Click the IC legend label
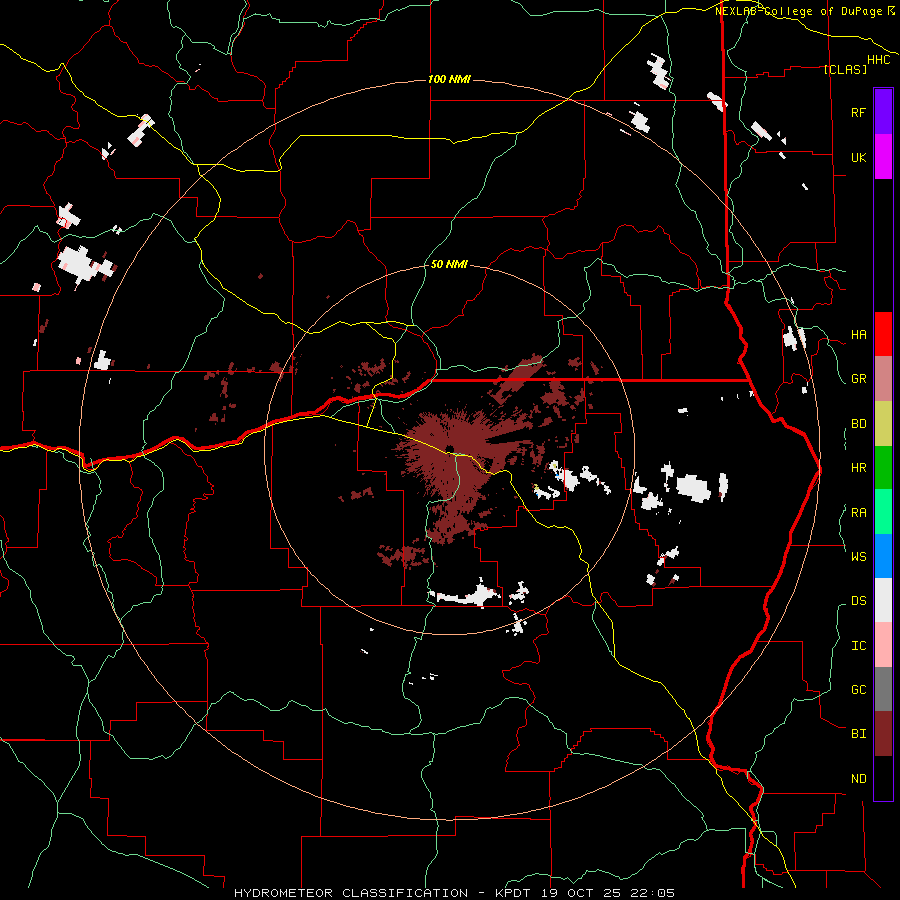This screenshot has width=900, height=900. coord(858,646)
